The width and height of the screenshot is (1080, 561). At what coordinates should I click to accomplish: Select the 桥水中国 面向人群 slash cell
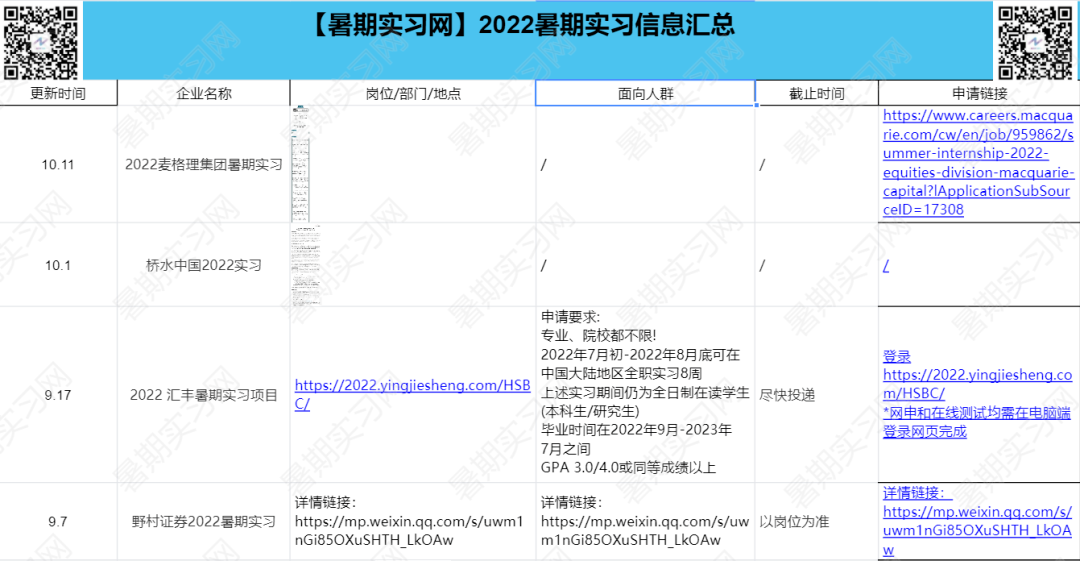pyautogui.click(x=645, y=265)
